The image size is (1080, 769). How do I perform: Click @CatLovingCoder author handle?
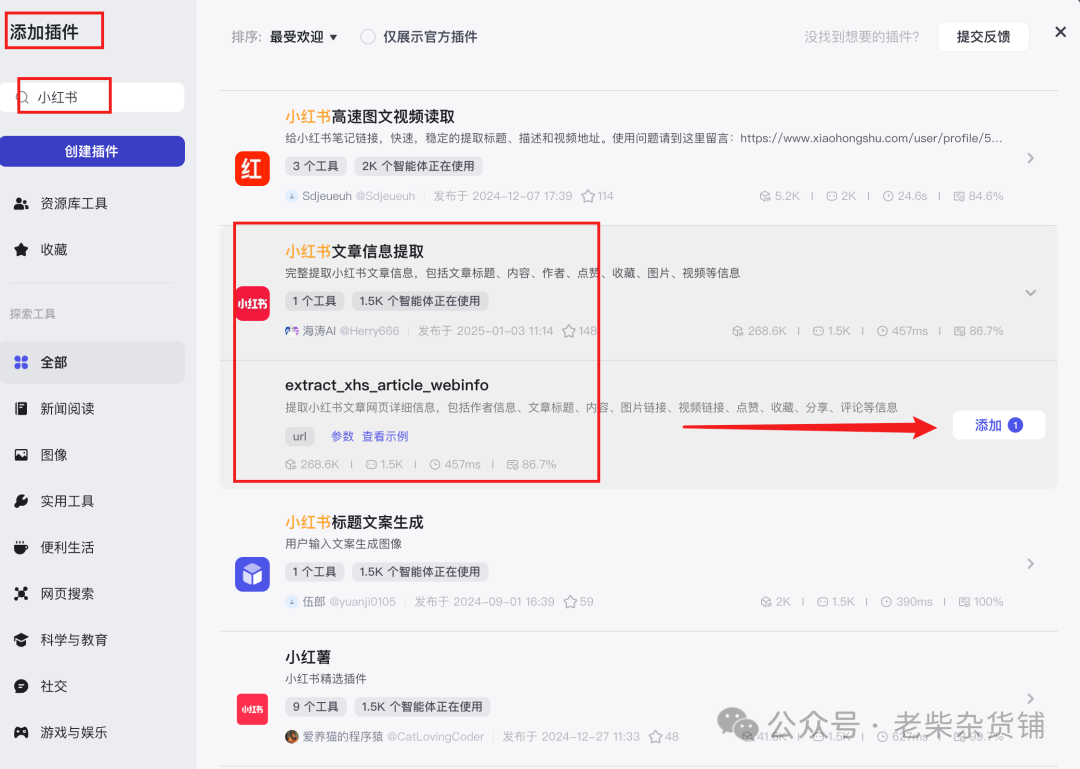pyautogui.click(x=435, y=737)
